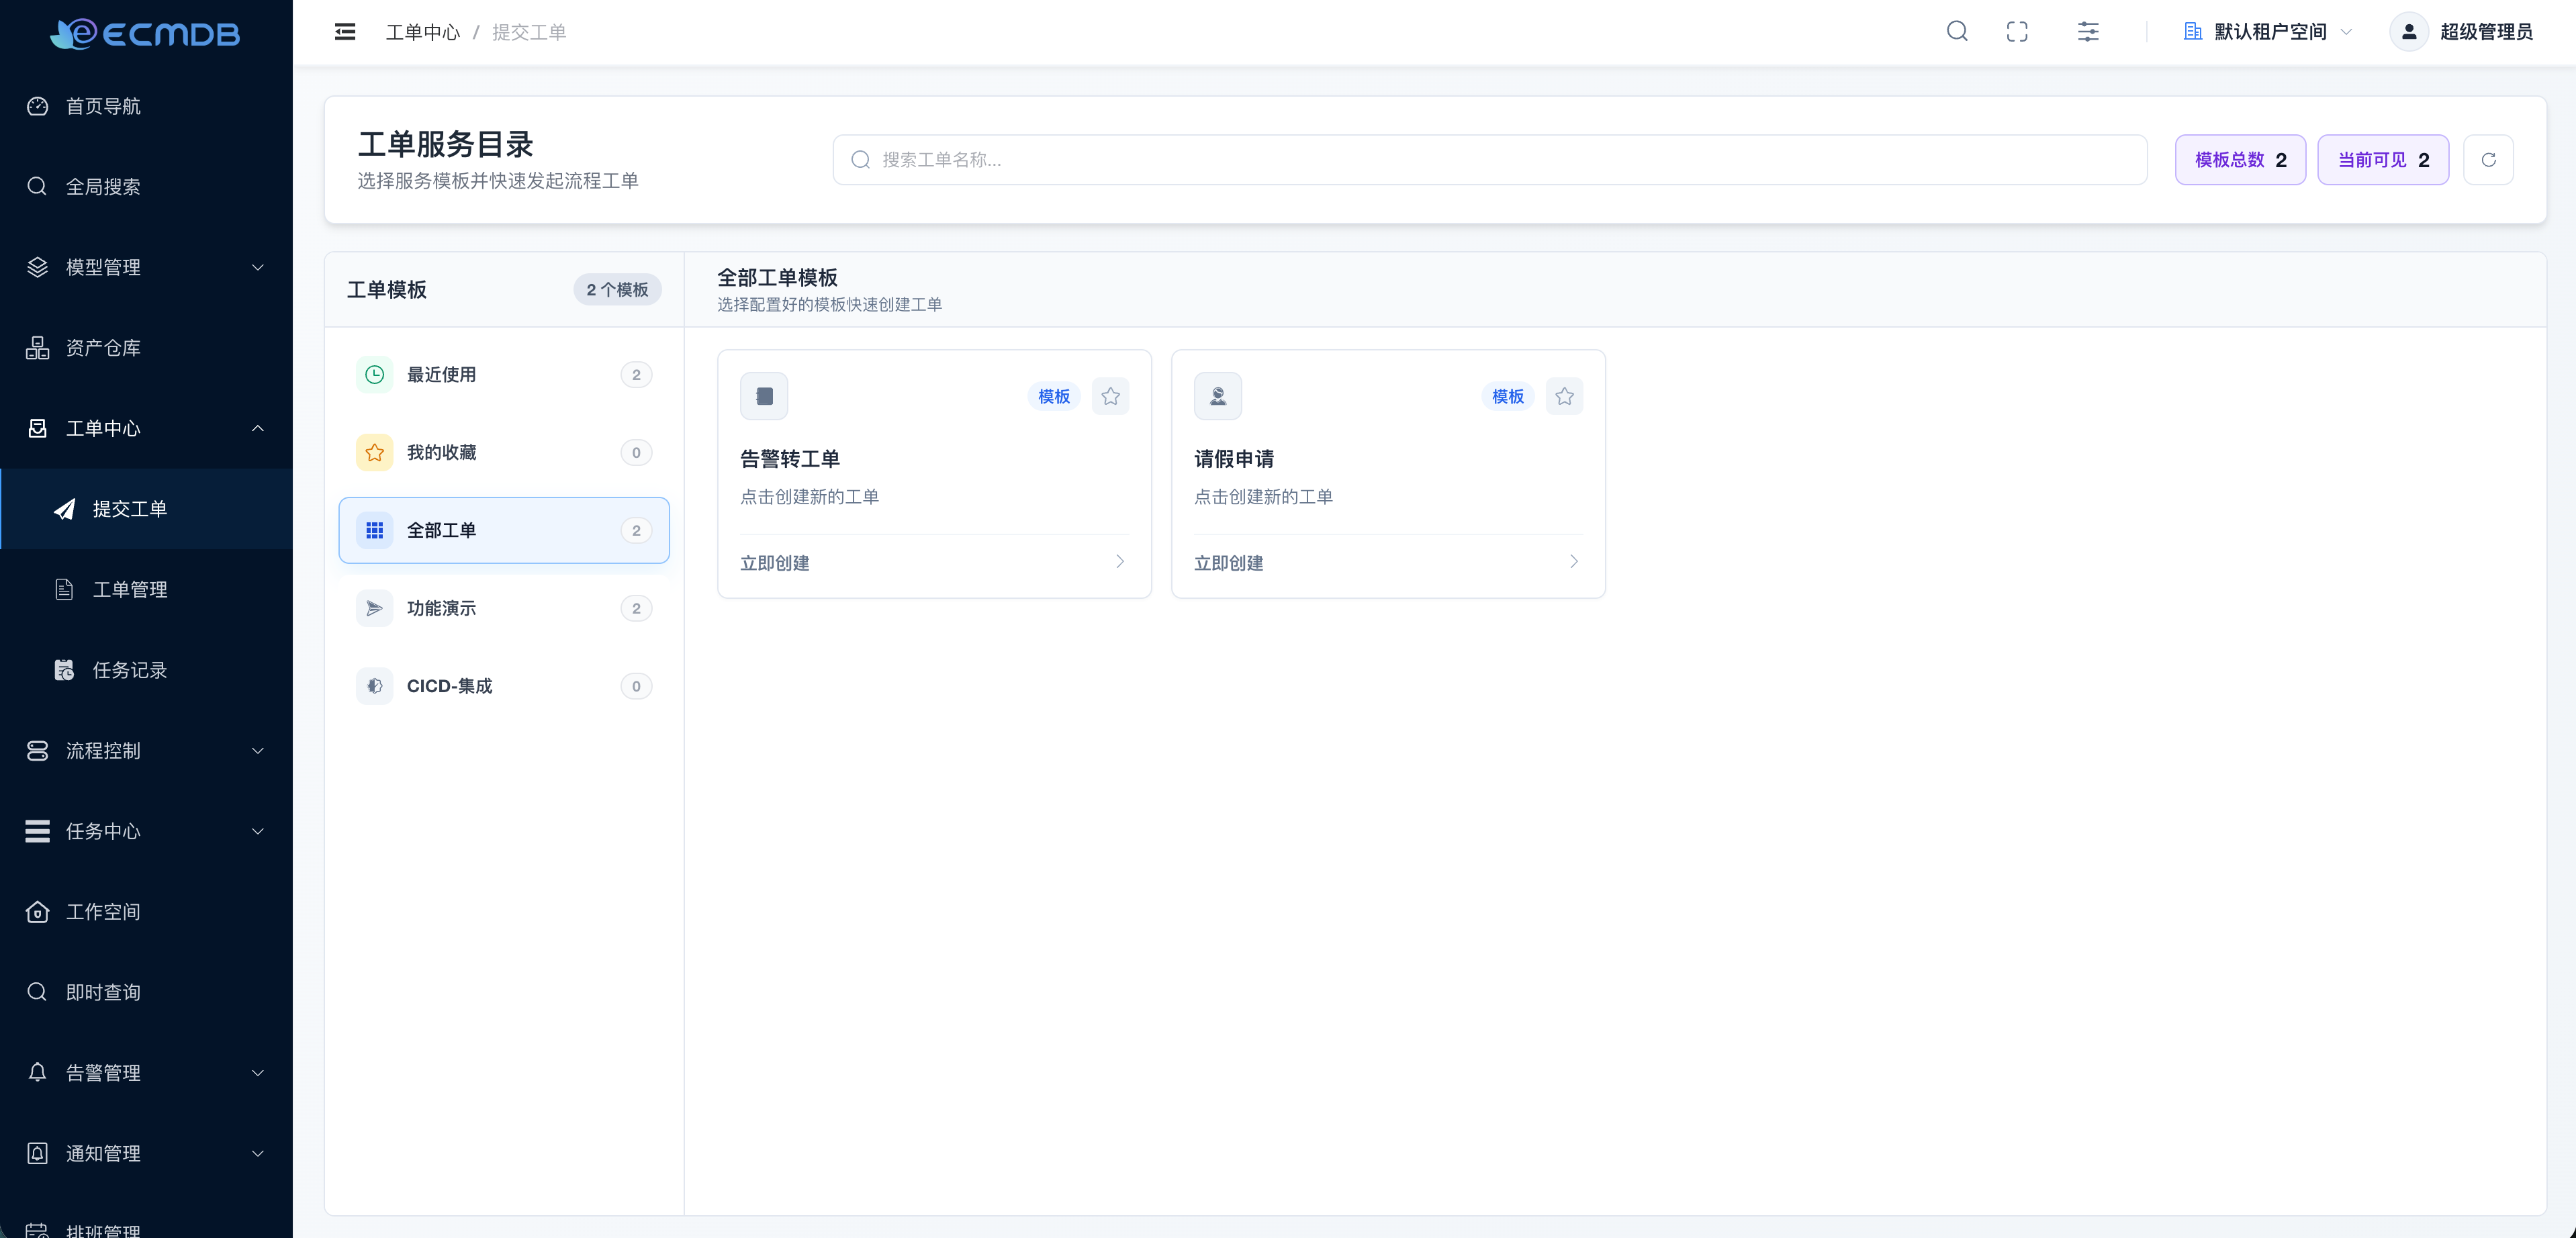Open the settings sliders icon

click(x=2088, y=32)
